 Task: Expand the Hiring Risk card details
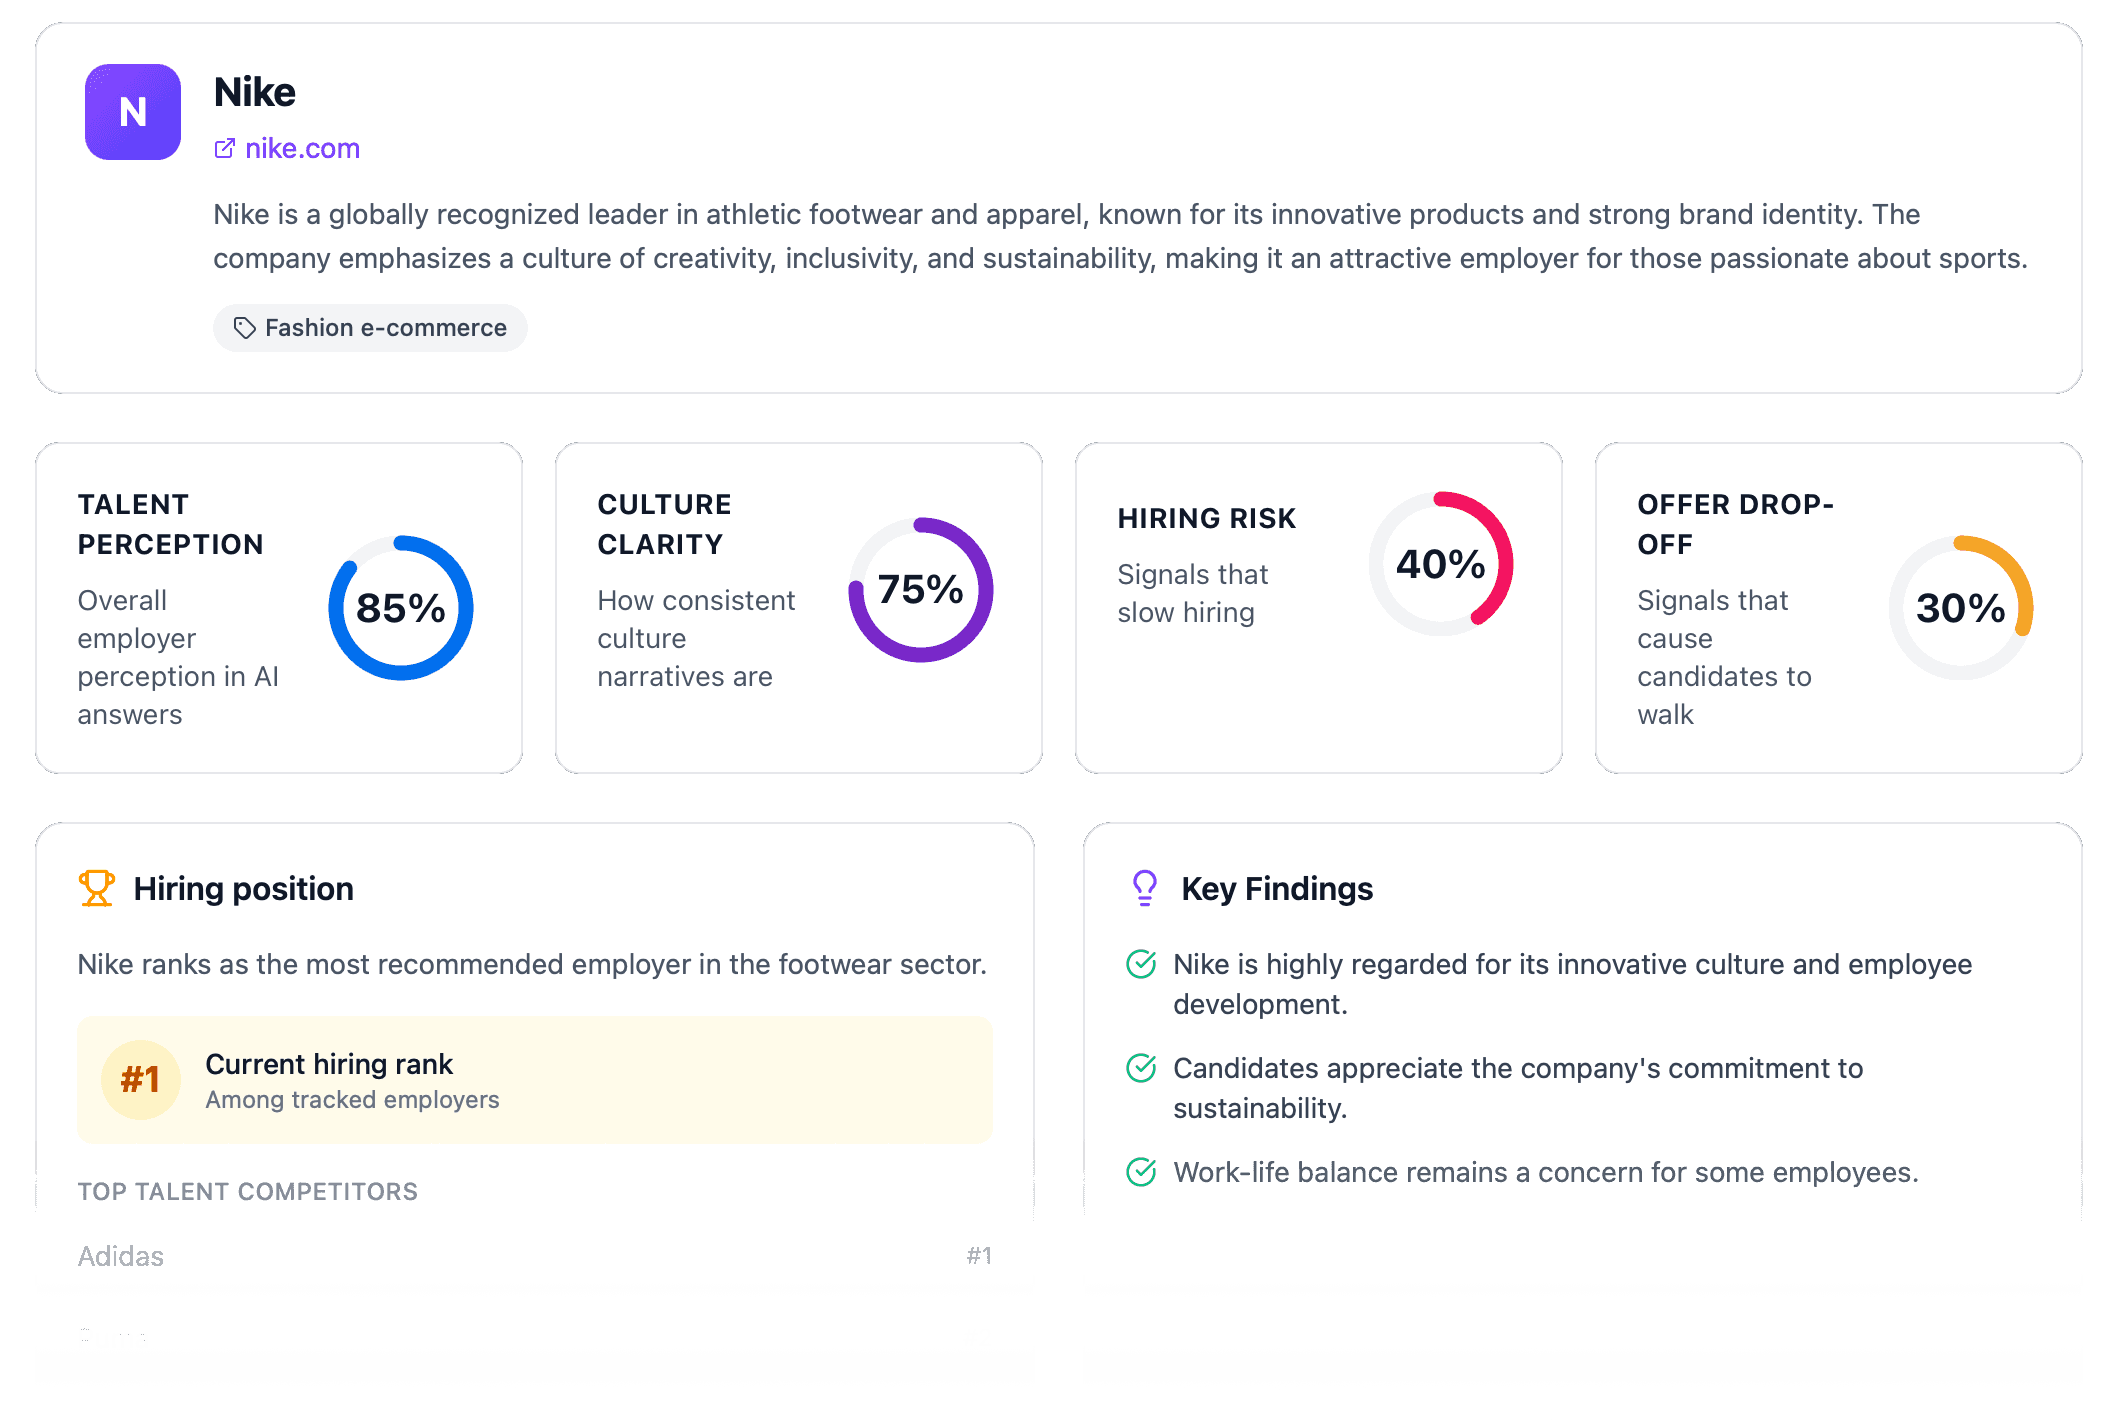point(1318,607)
